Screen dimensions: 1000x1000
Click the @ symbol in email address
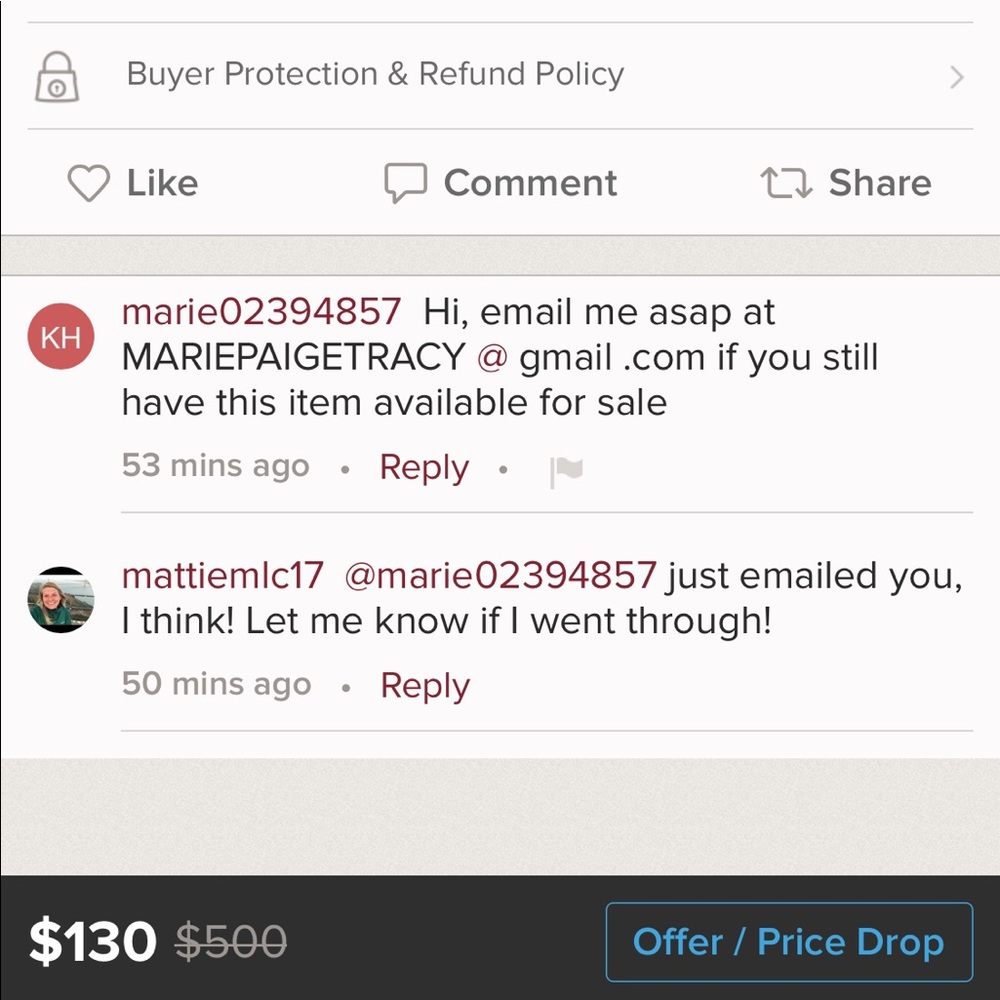493,357
